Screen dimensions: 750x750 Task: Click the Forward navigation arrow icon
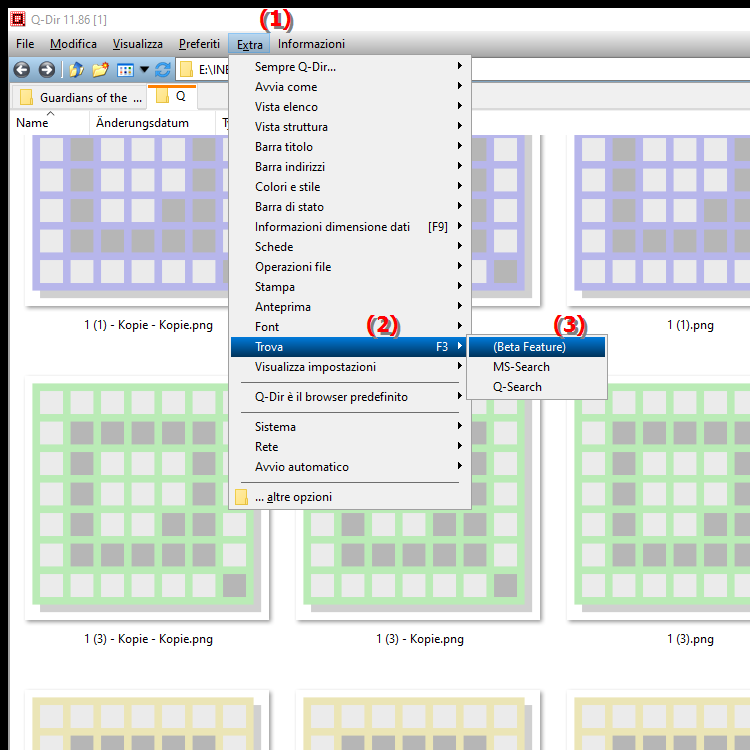46,70
